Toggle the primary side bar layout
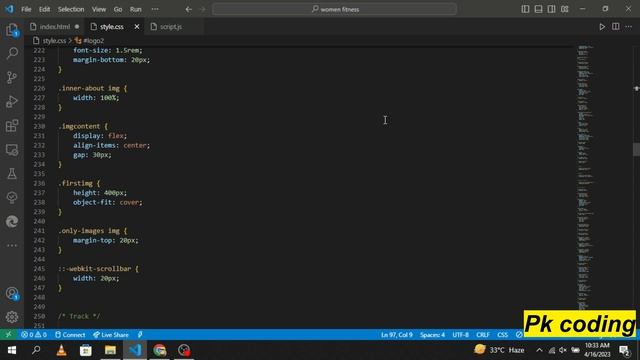This screenshot has height=360, width=640. tap(525, 9)
